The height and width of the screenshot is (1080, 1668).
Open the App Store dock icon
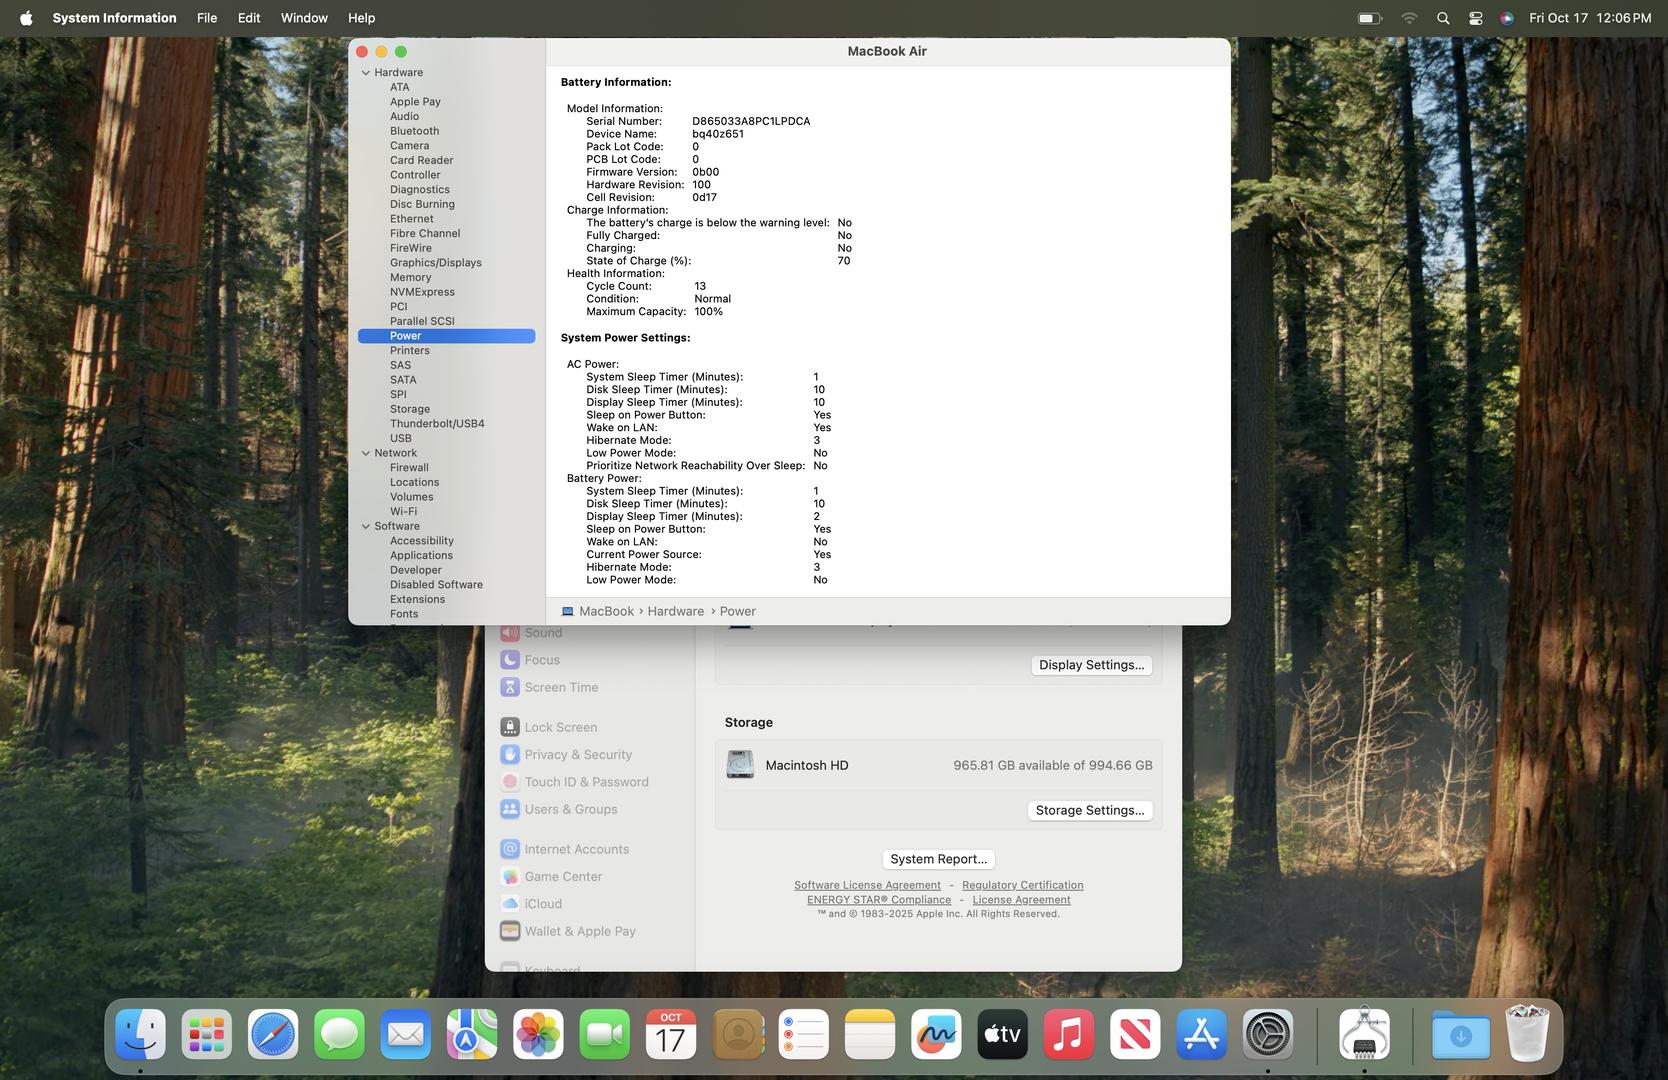(x=1201, y=1034)
